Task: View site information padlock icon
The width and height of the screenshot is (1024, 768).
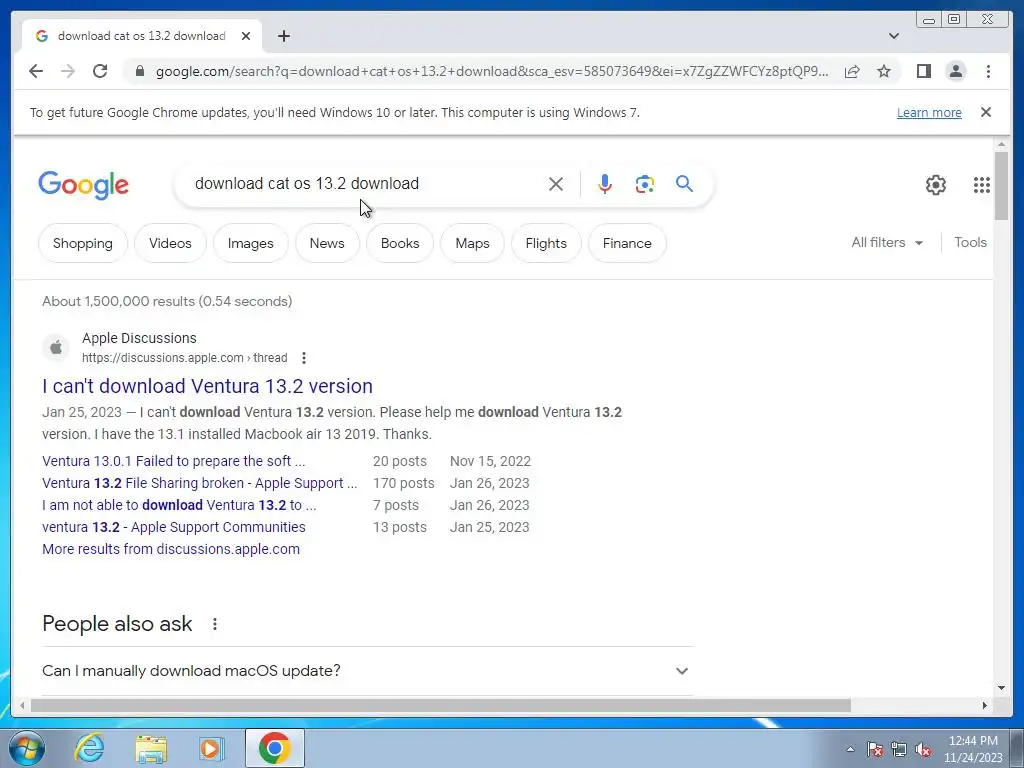Action: click(140, 71)
